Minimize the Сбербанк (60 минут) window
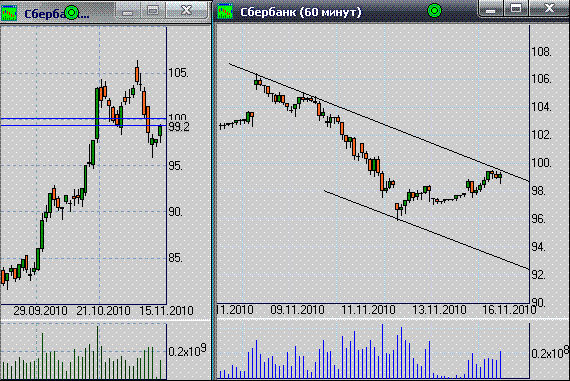The height and width of the screenshot is (381, 570). point(490,9)
